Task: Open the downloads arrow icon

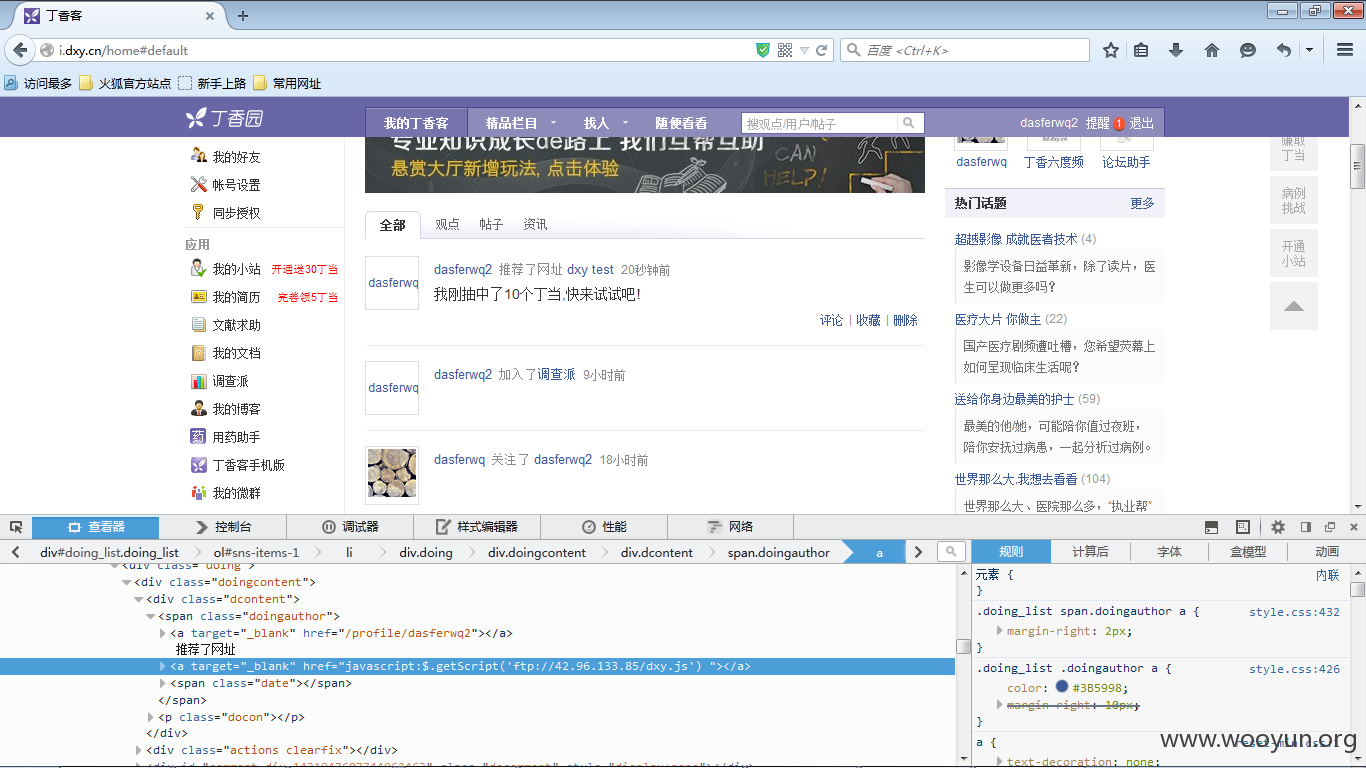Action: (x=1176, y=50)
